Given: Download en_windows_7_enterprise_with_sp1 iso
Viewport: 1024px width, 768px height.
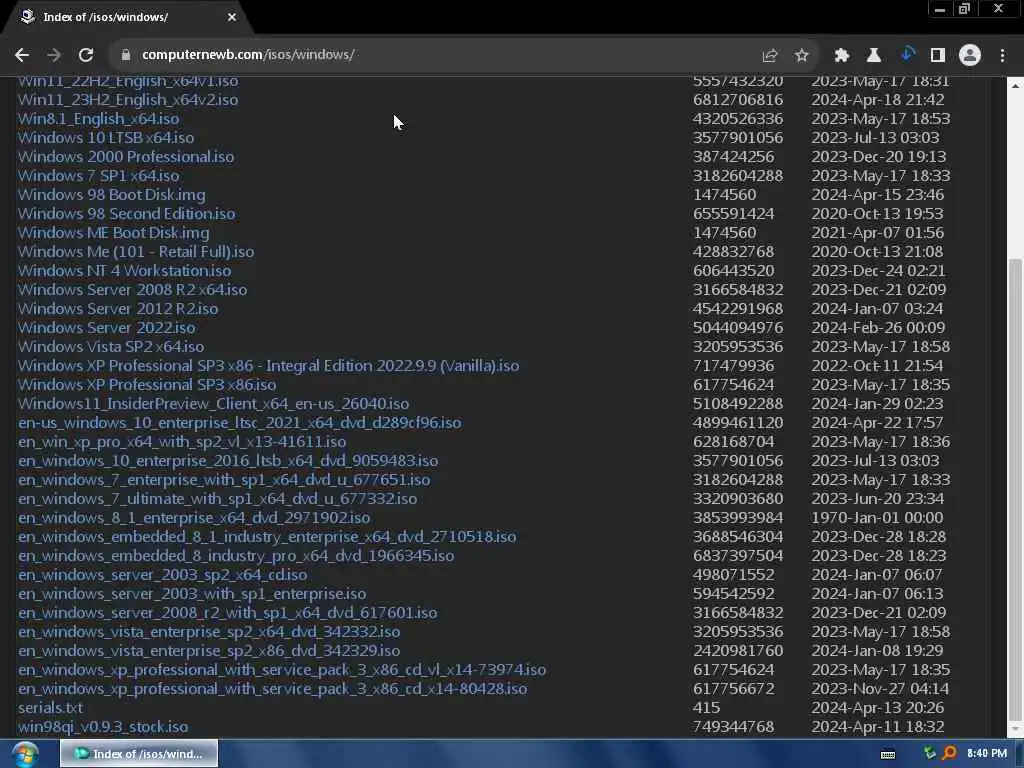Looking at the screenshot, I should pos(224,479).
